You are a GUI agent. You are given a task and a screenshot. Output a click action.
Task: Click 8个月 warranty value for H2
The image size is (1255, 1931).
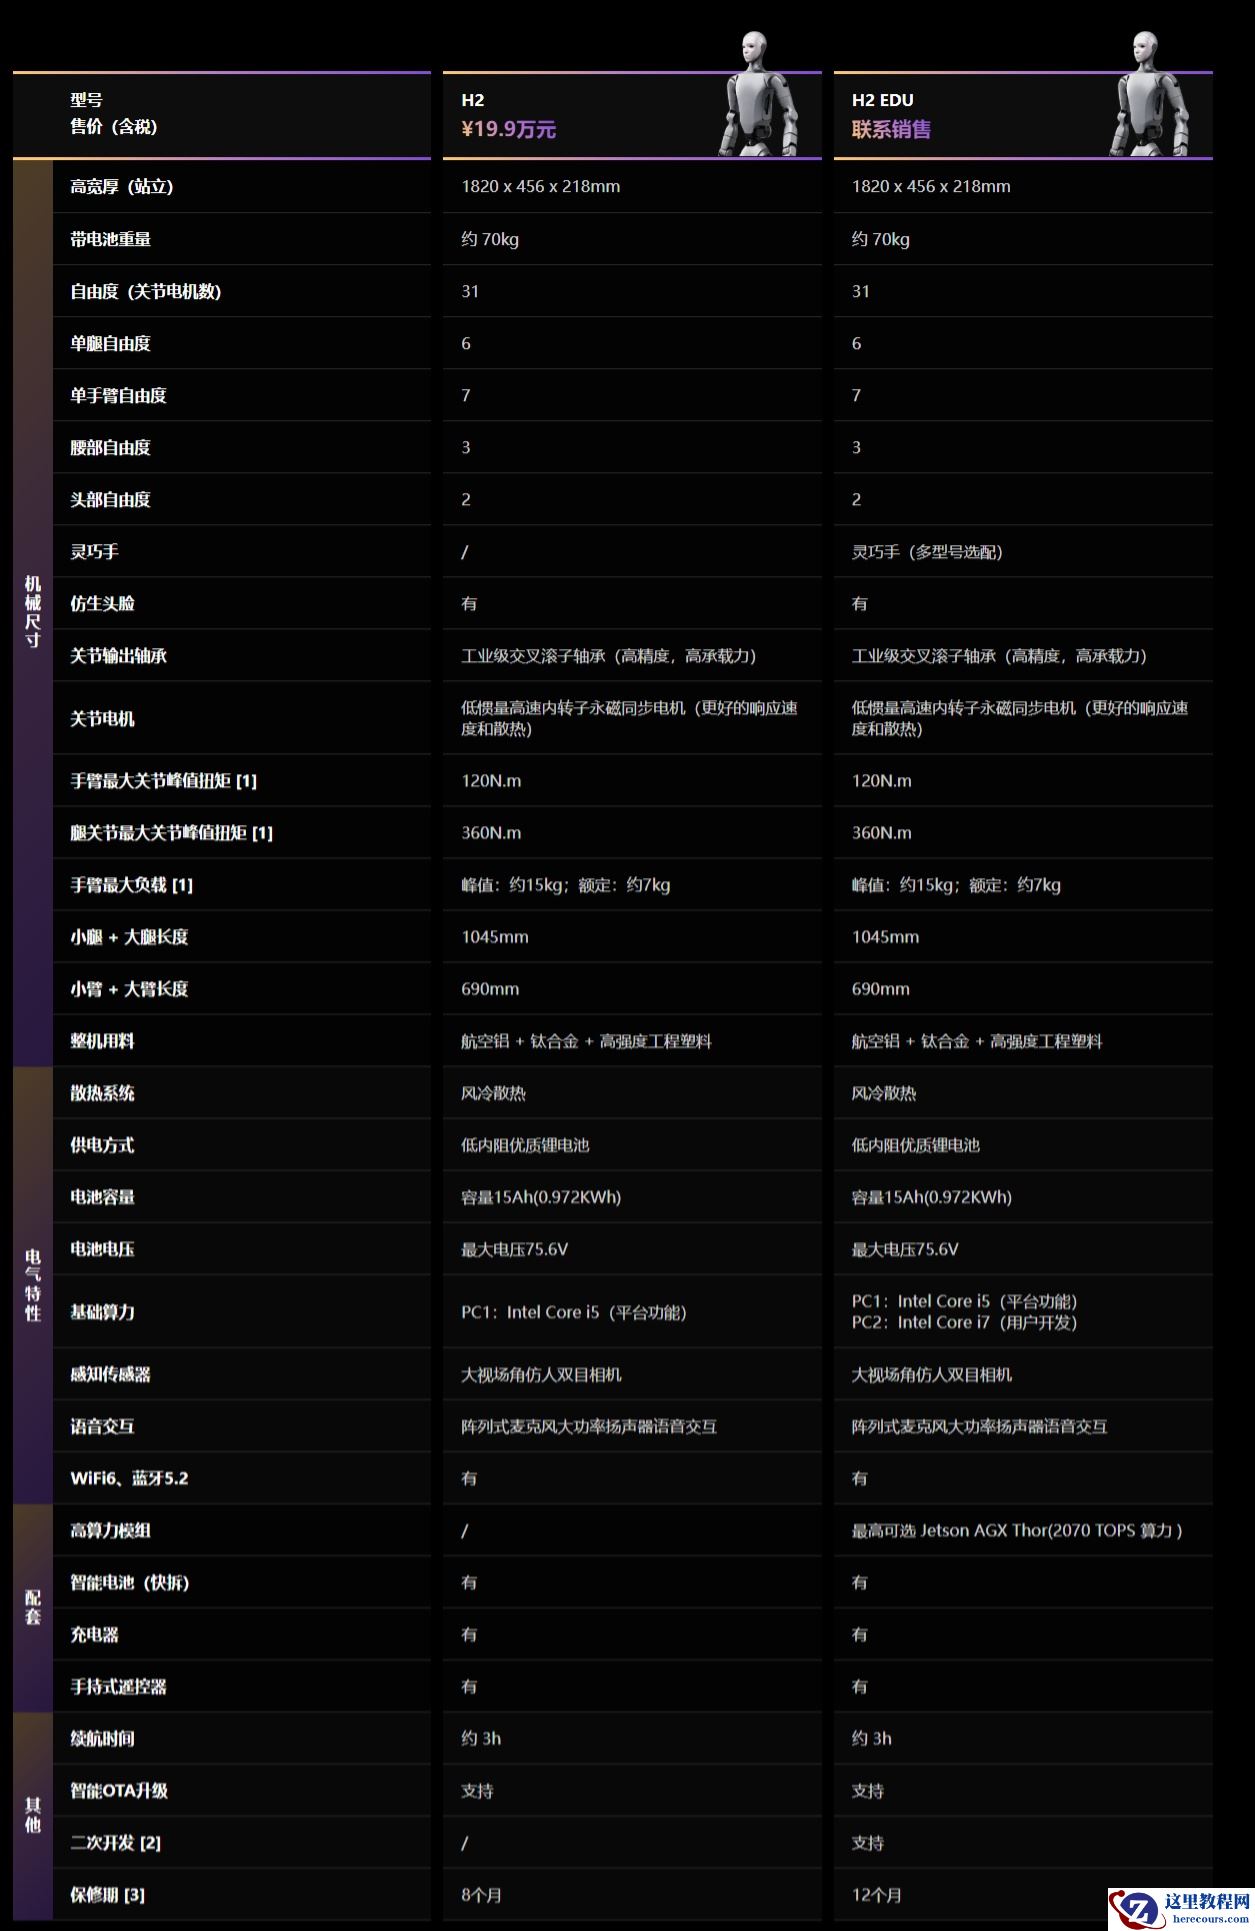pyautogui.click(x=481, y=1894)
